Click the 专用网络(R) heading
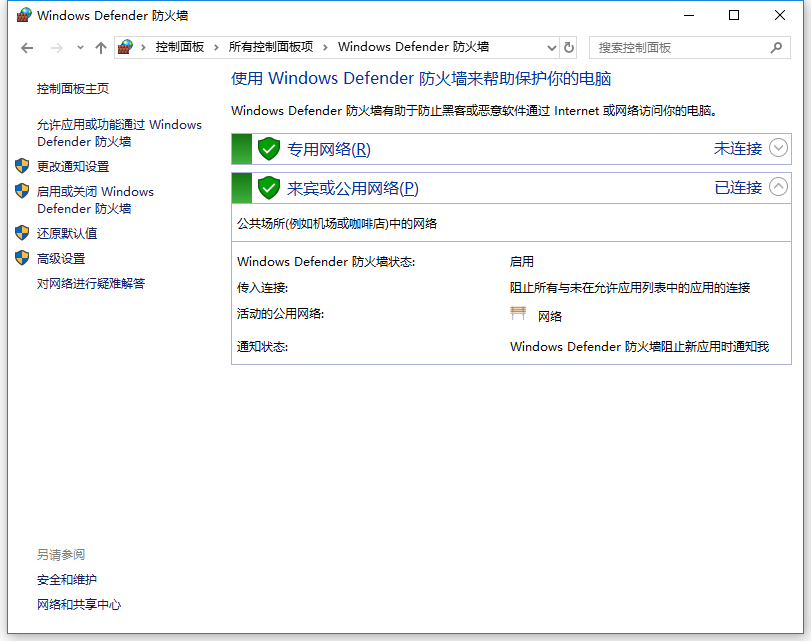811x641 pixels. point(329,150)
